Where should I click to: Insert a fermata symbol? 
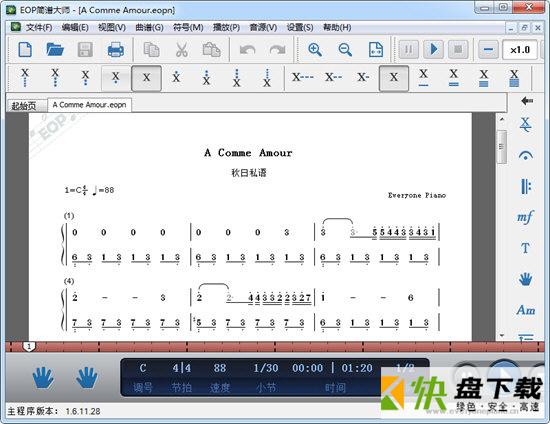coord(525,155)
